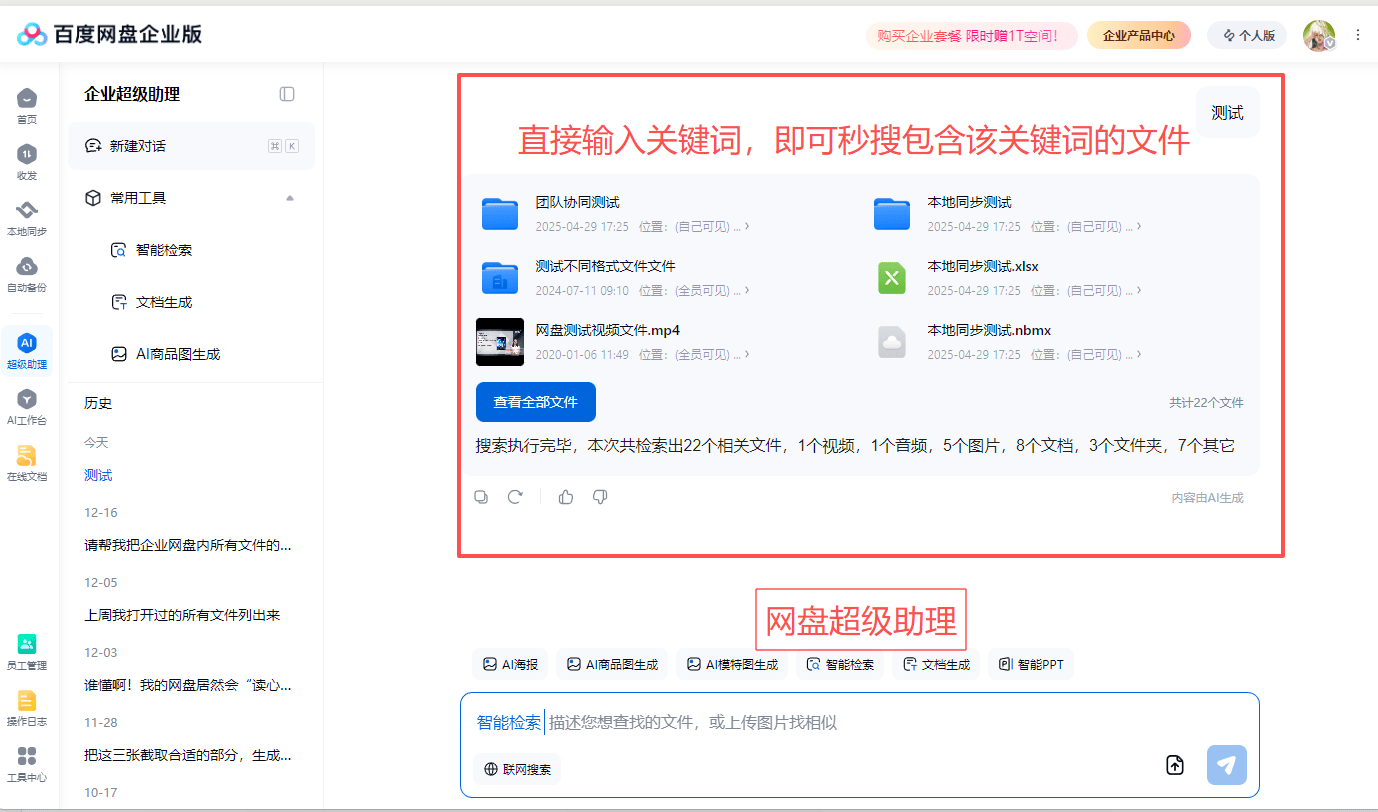The image size is (1378, 812).
Task: Select 智能检索 in the tools list
Action: (164, 250)
